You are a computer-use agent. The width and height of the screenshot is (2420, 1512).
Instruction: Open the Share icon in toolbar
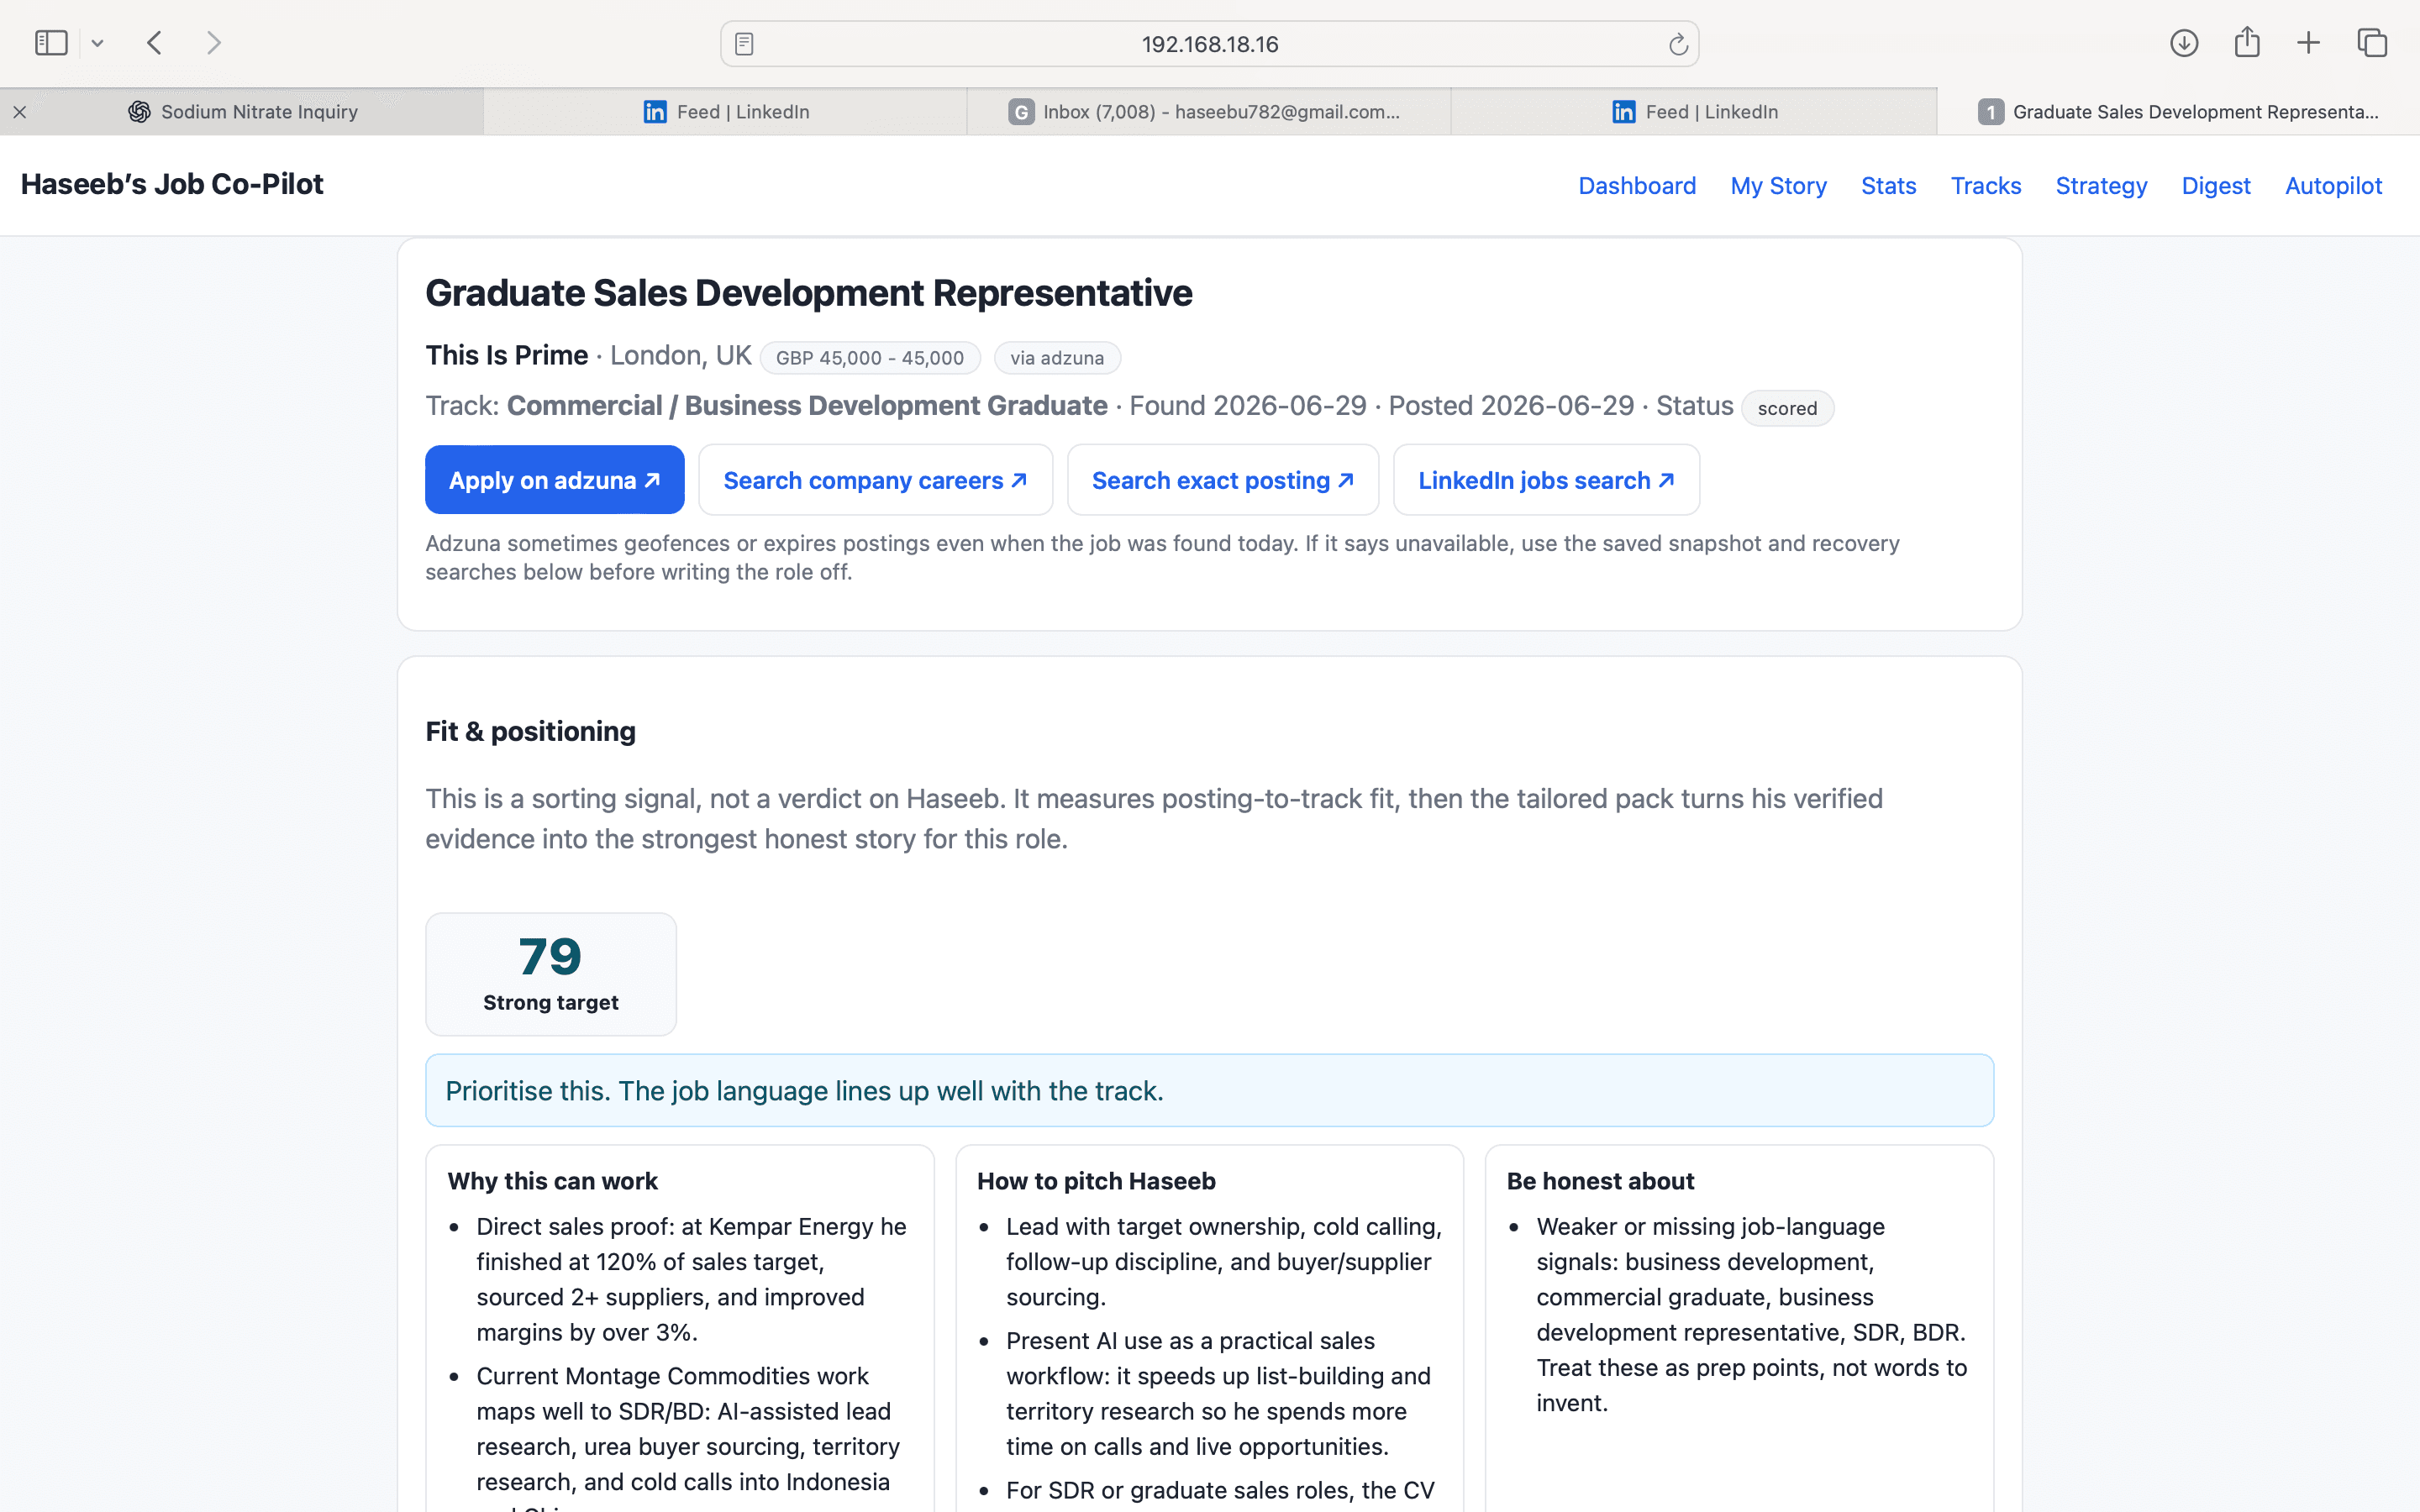tap(2247, 42)
